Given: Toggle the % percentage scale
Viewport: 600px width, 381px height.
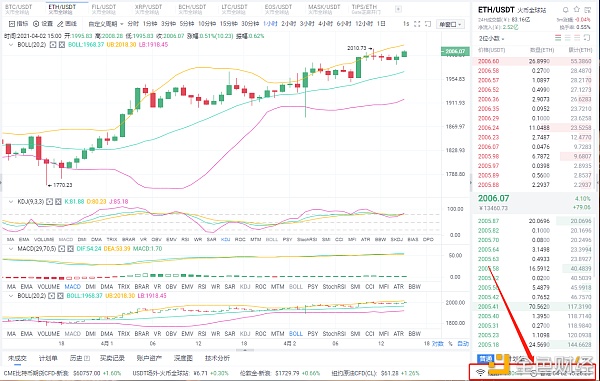Looking at the screenshot, I should pyautogui.click(x=450, y=344).
